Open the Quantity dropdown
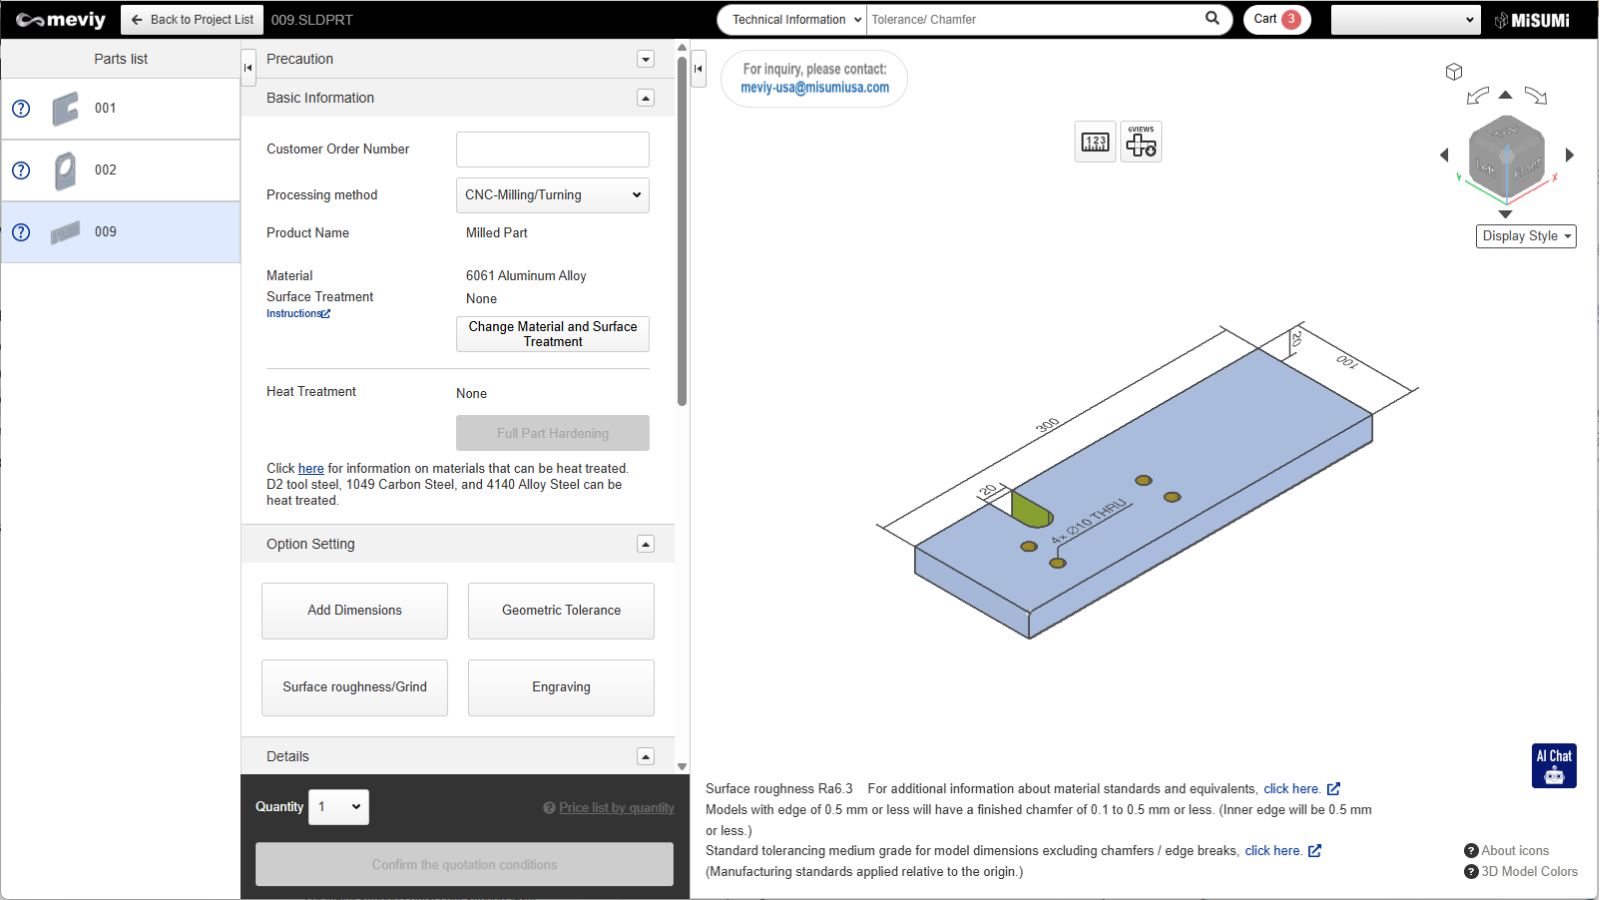Image resolution: width=1600 pixels, height=900 pixels. (x=339, y=807)
